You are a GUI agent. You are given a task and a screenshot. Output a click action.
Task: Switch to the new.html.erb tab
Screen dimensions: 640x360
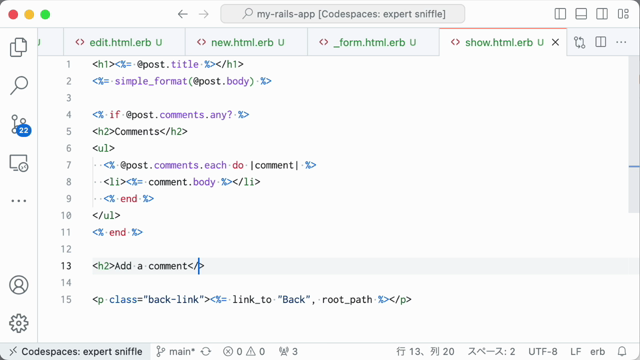point(246,42)
